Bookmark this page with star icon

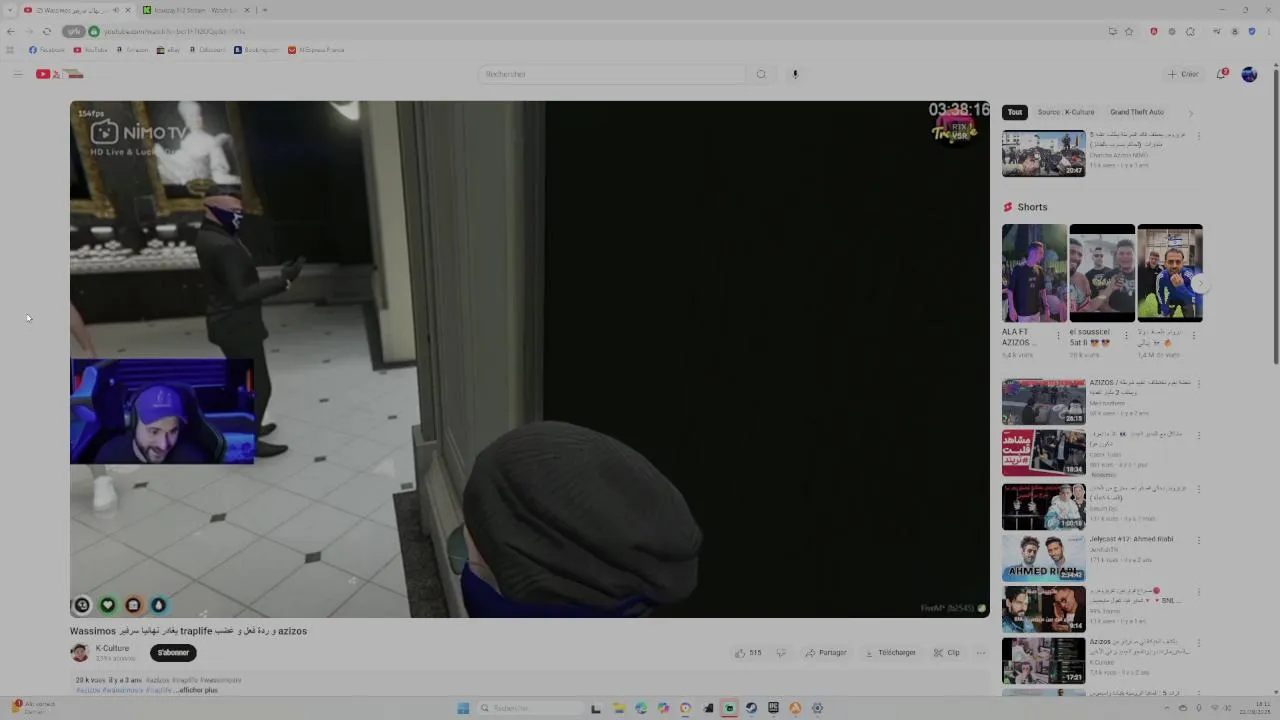coord(1129,31)
